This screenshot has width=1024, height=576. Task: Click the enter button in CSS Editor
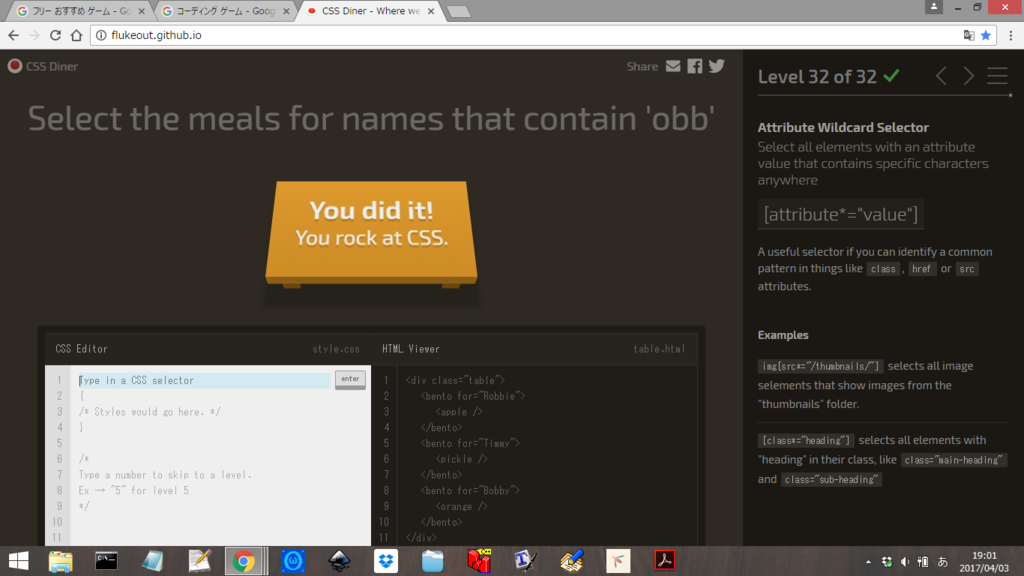pos(350,379)
